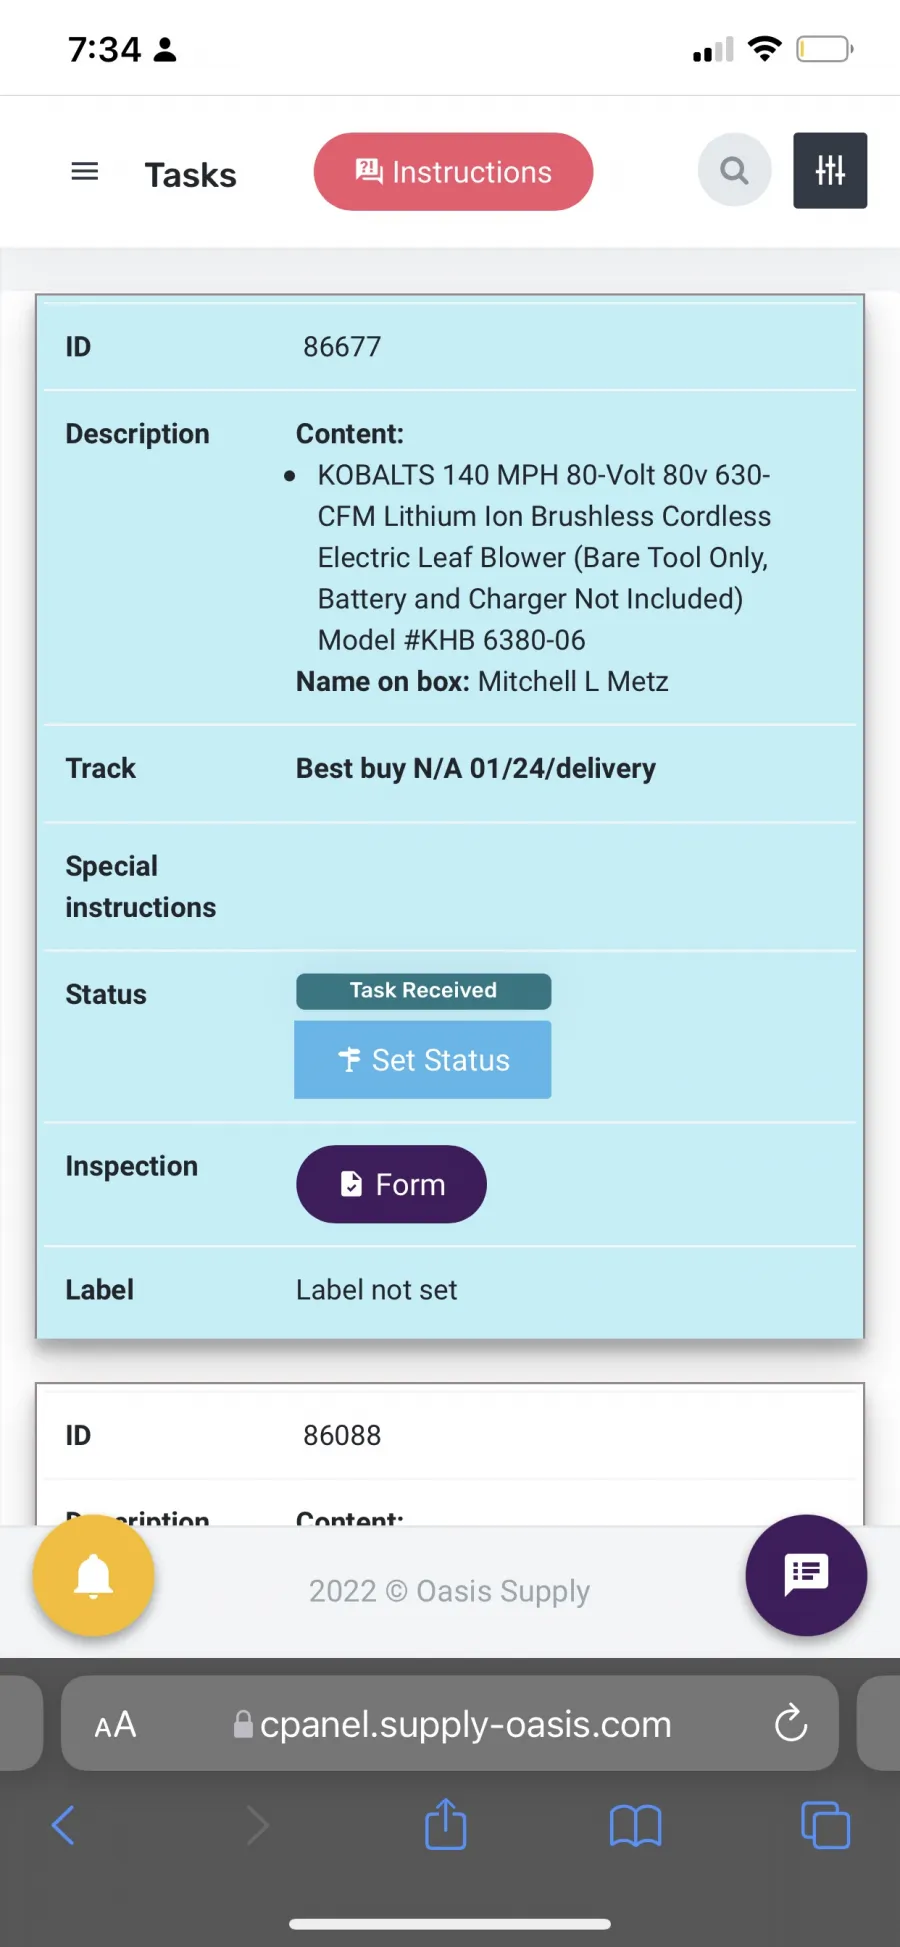Open the hamburger navigation menu

(x=85, y=172)
